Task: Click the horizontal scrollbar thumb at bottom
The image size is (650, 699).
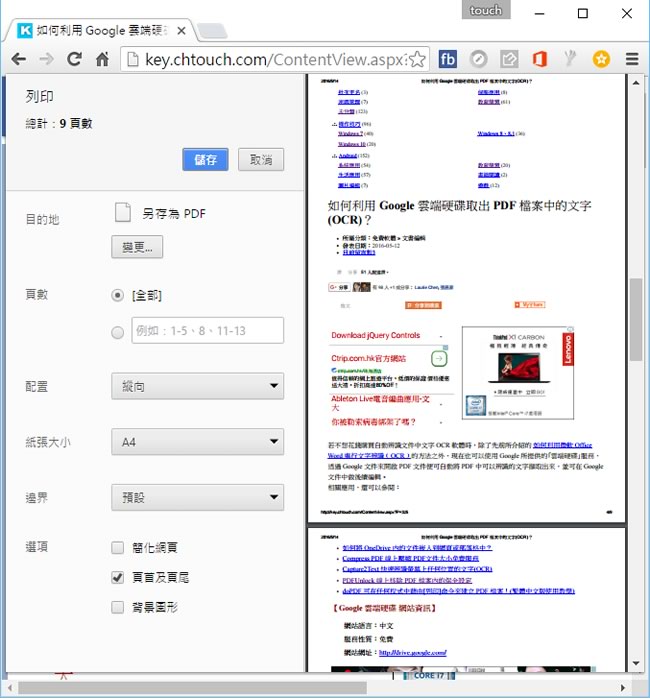Action: [x=193, y=687]
